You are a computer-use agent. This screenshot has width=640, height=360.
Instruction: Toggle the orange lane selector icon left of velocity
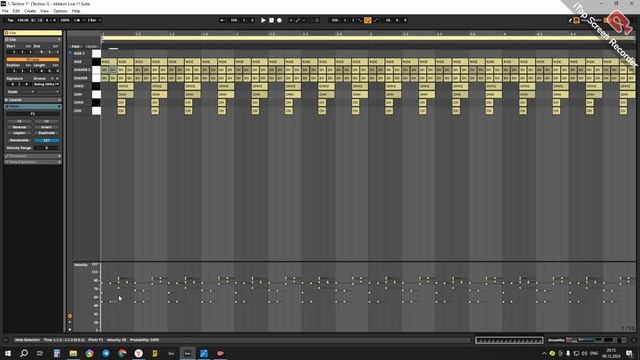[x=70, y=316]
